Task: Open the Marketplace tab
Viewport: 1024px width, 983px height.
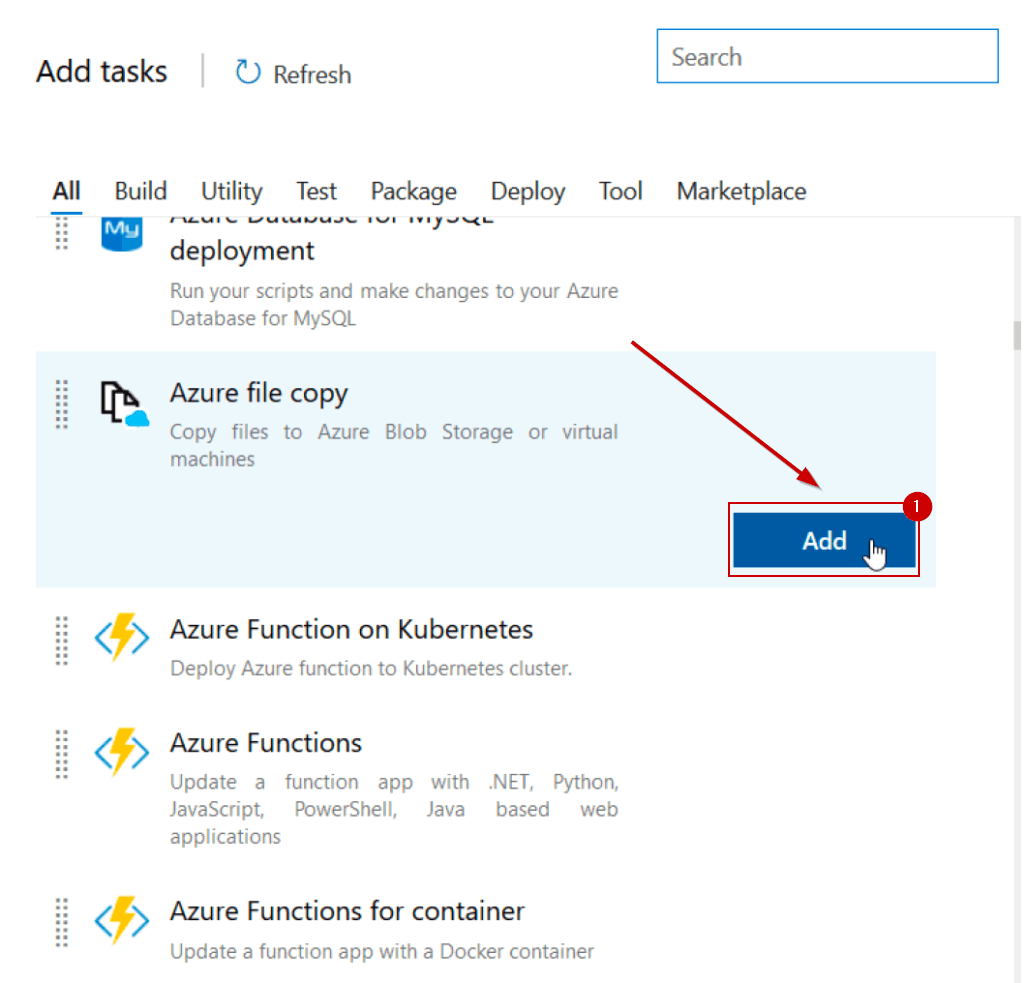Action: point(741,191)
